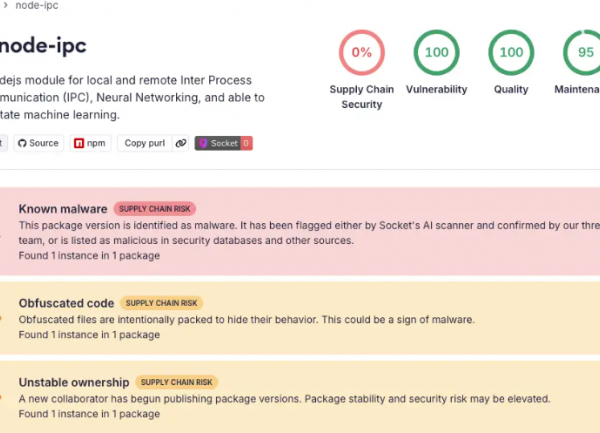Click the Quality label
The width and height of the screenshot is (600, 433).
pos(511,90)
